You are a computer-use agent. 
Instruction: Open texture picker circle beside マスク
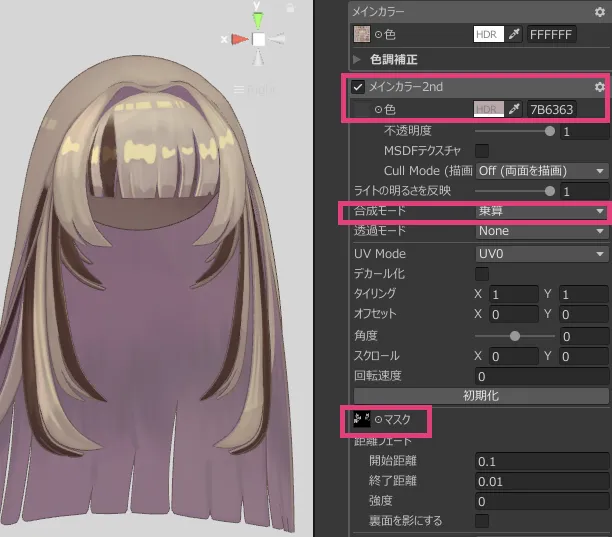[x=378, y=420]
